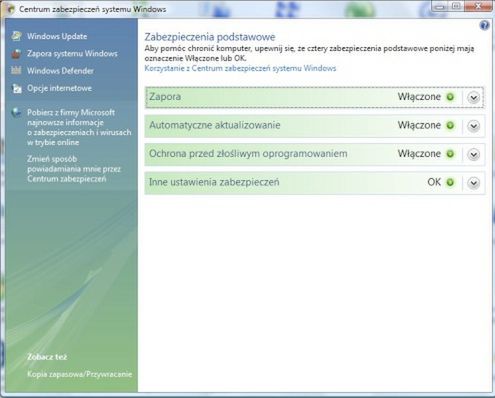
Task: Expand the Automatyczne aktualizowanie section chevron
Action: pos(474,126)
